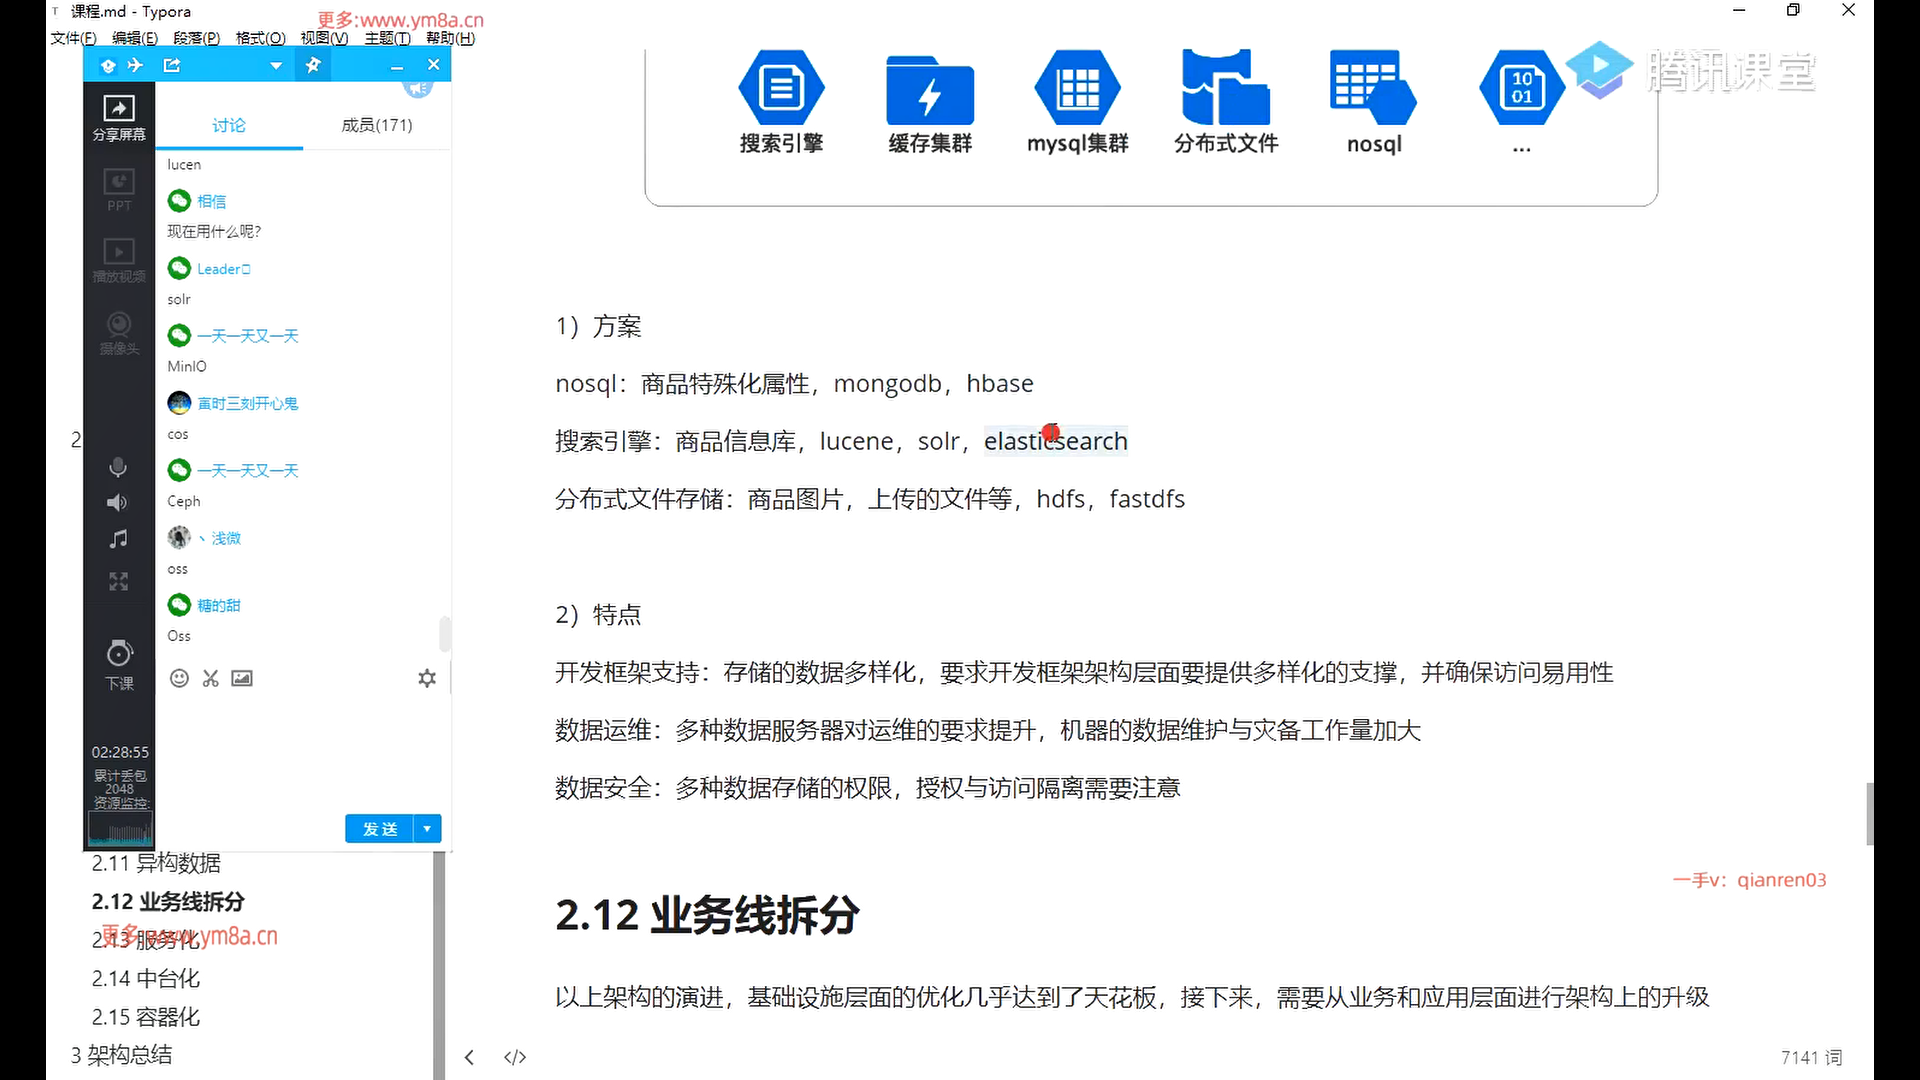Toggle source code mode icon

515,1057
